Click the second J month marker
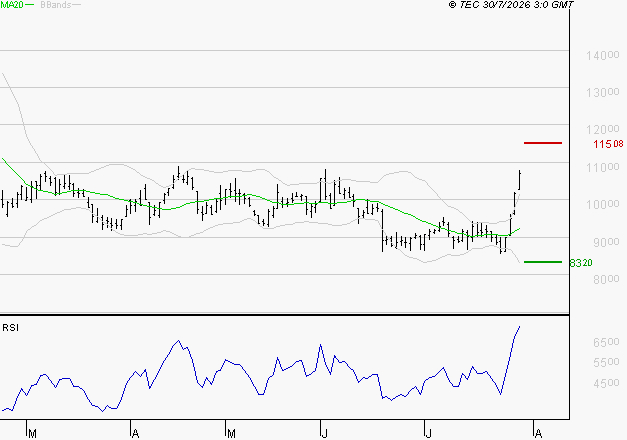 pyautogui.click(x=428, y=433)
